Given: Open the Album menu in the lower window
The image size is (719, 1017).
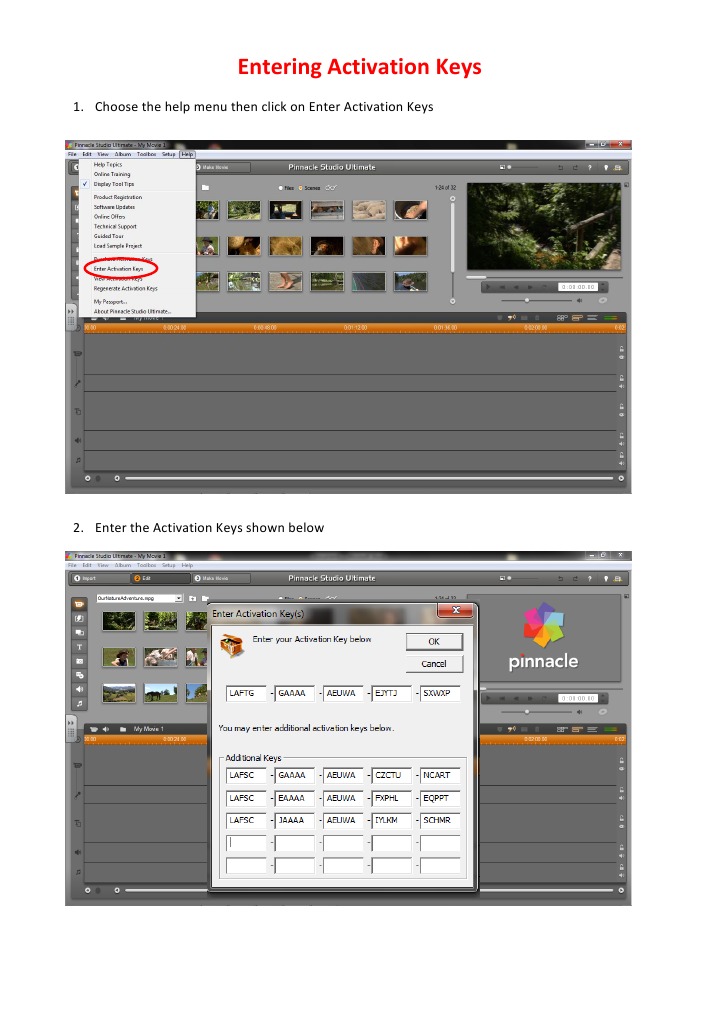Looking at the screenshot, I should coord(122,565).
